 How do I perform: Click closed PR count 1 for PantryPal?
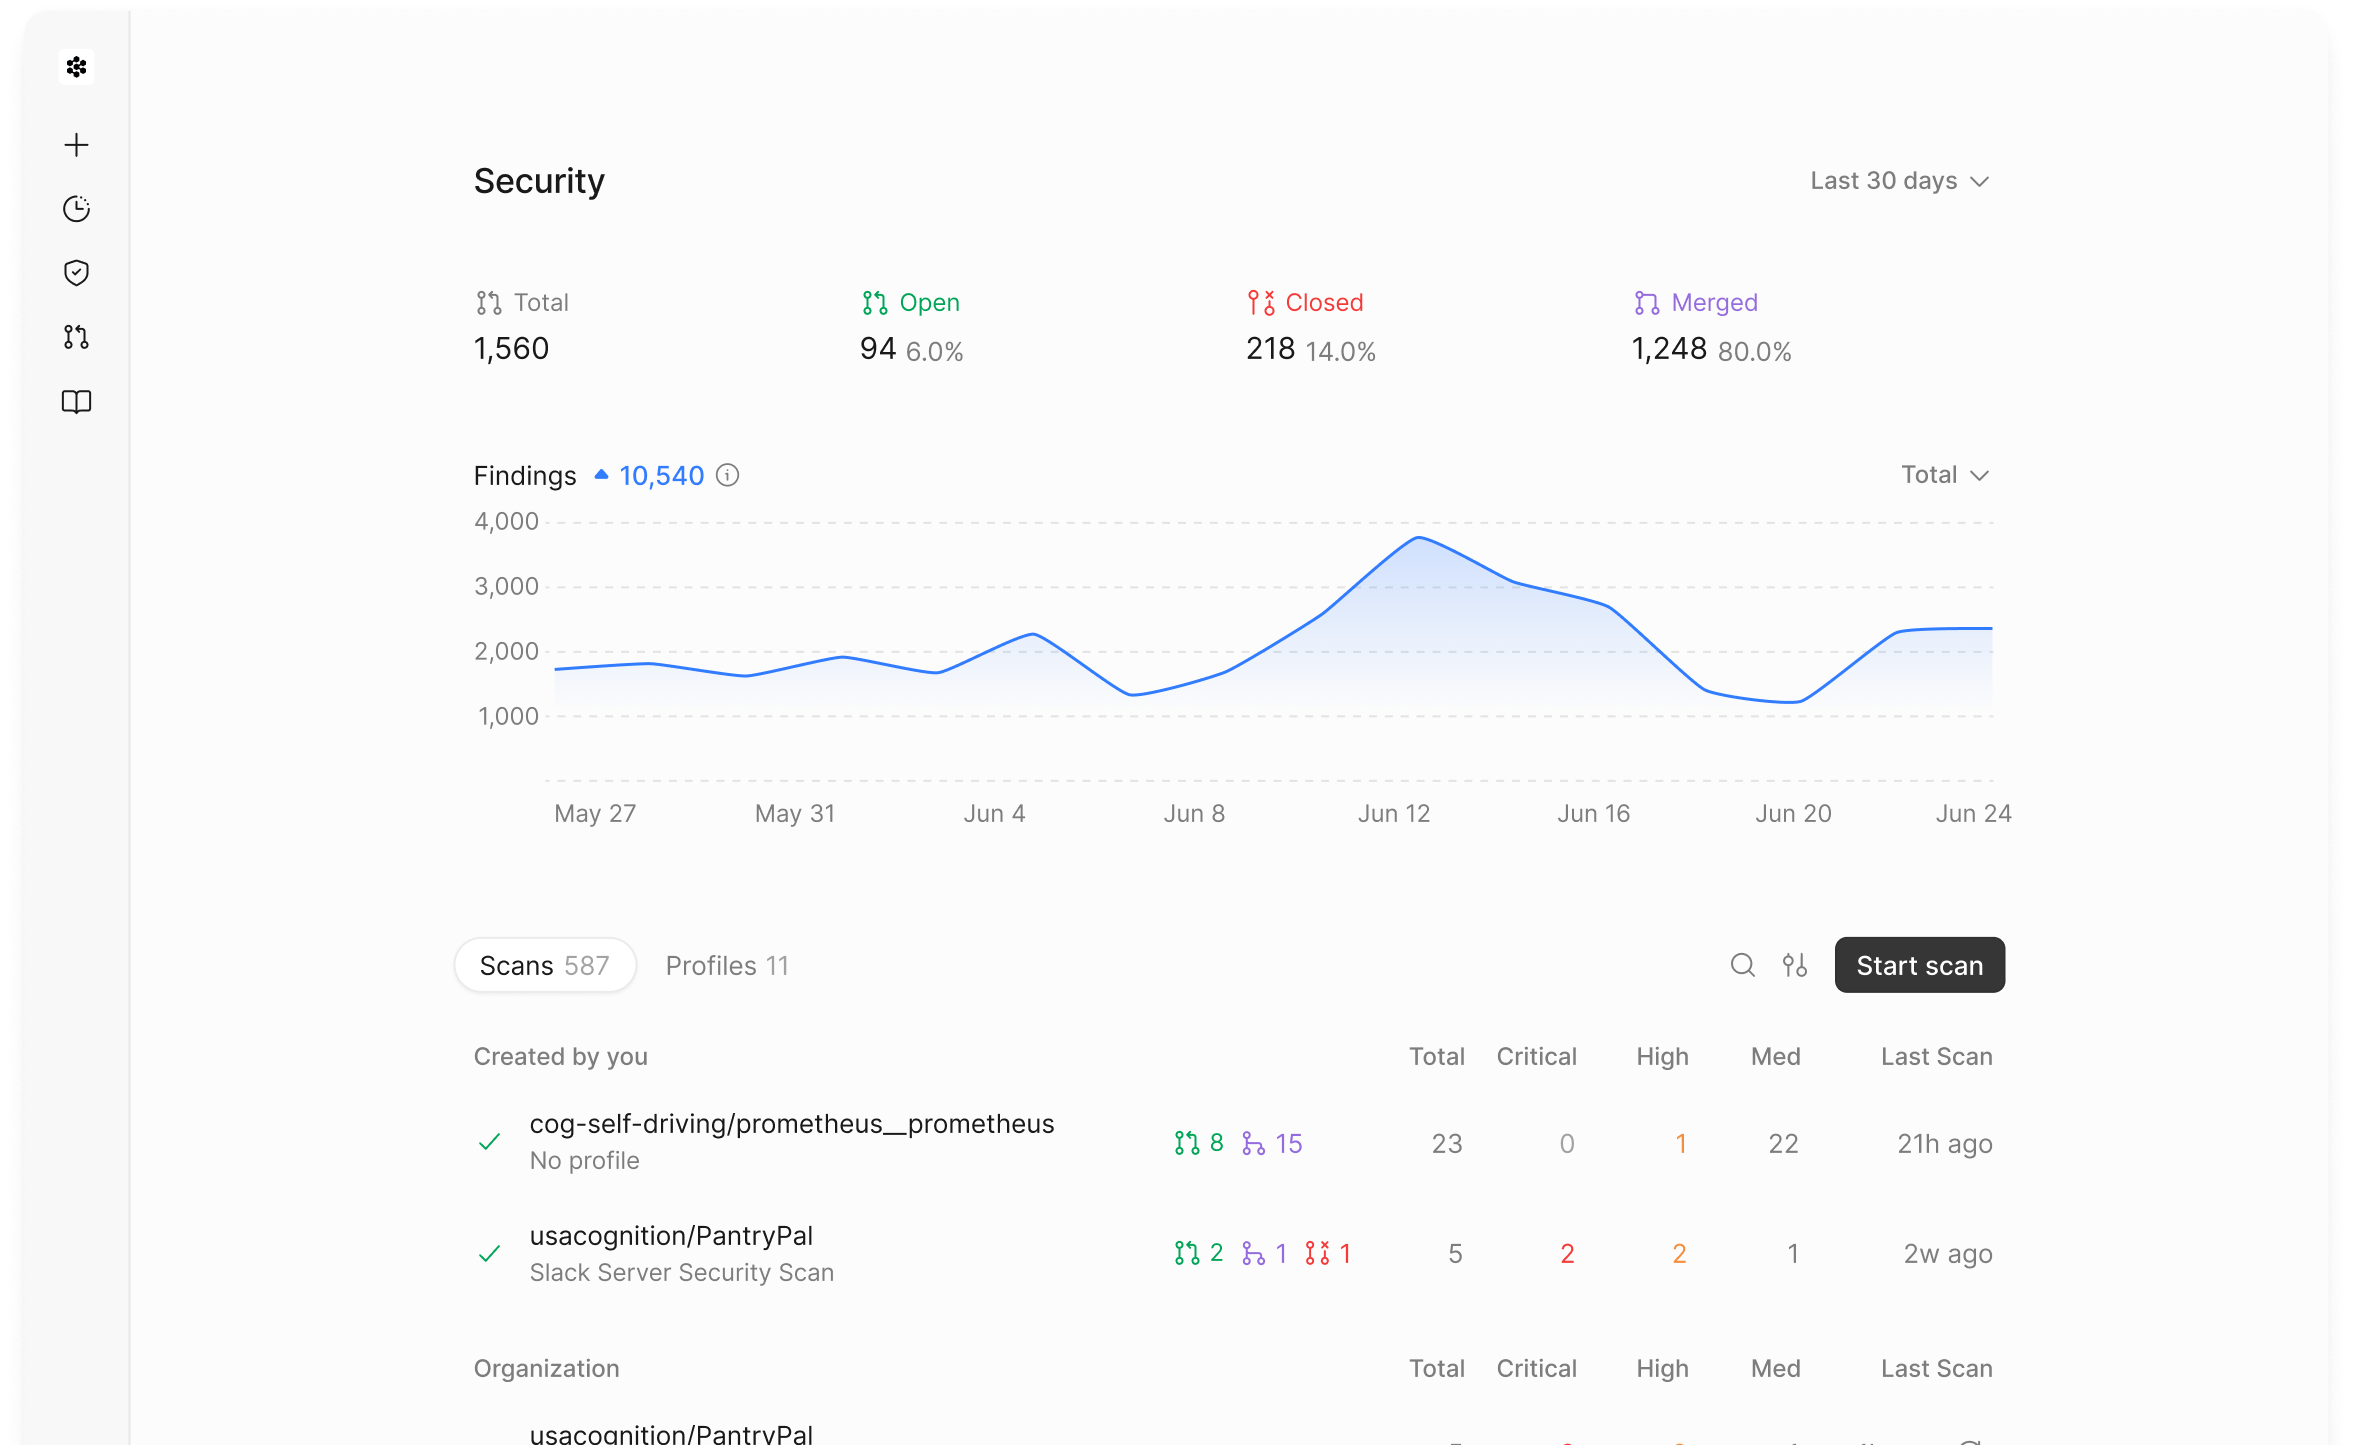1328,1253
